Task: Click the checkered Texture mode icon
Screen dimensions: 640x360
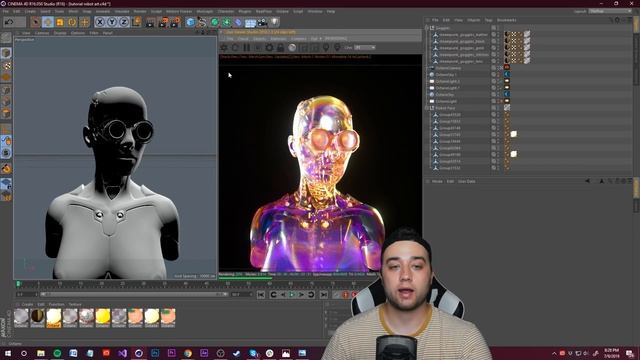Action: (6, 65)
